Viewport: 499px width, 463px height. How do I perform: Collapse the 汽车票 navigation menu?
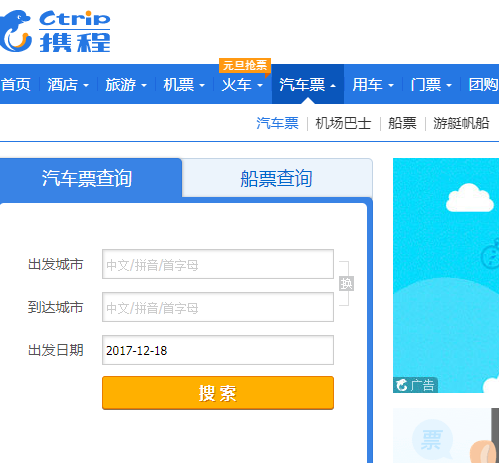click(308, 84)
